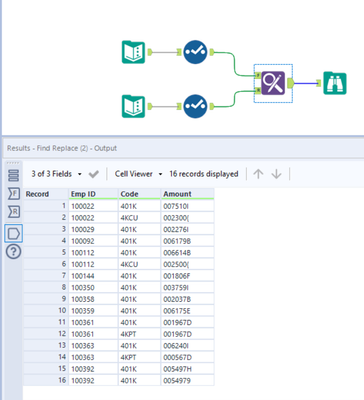The width and height of the screenshot is (364, 400).
Task: Sort by Amount column header
Action: [187, 194]
